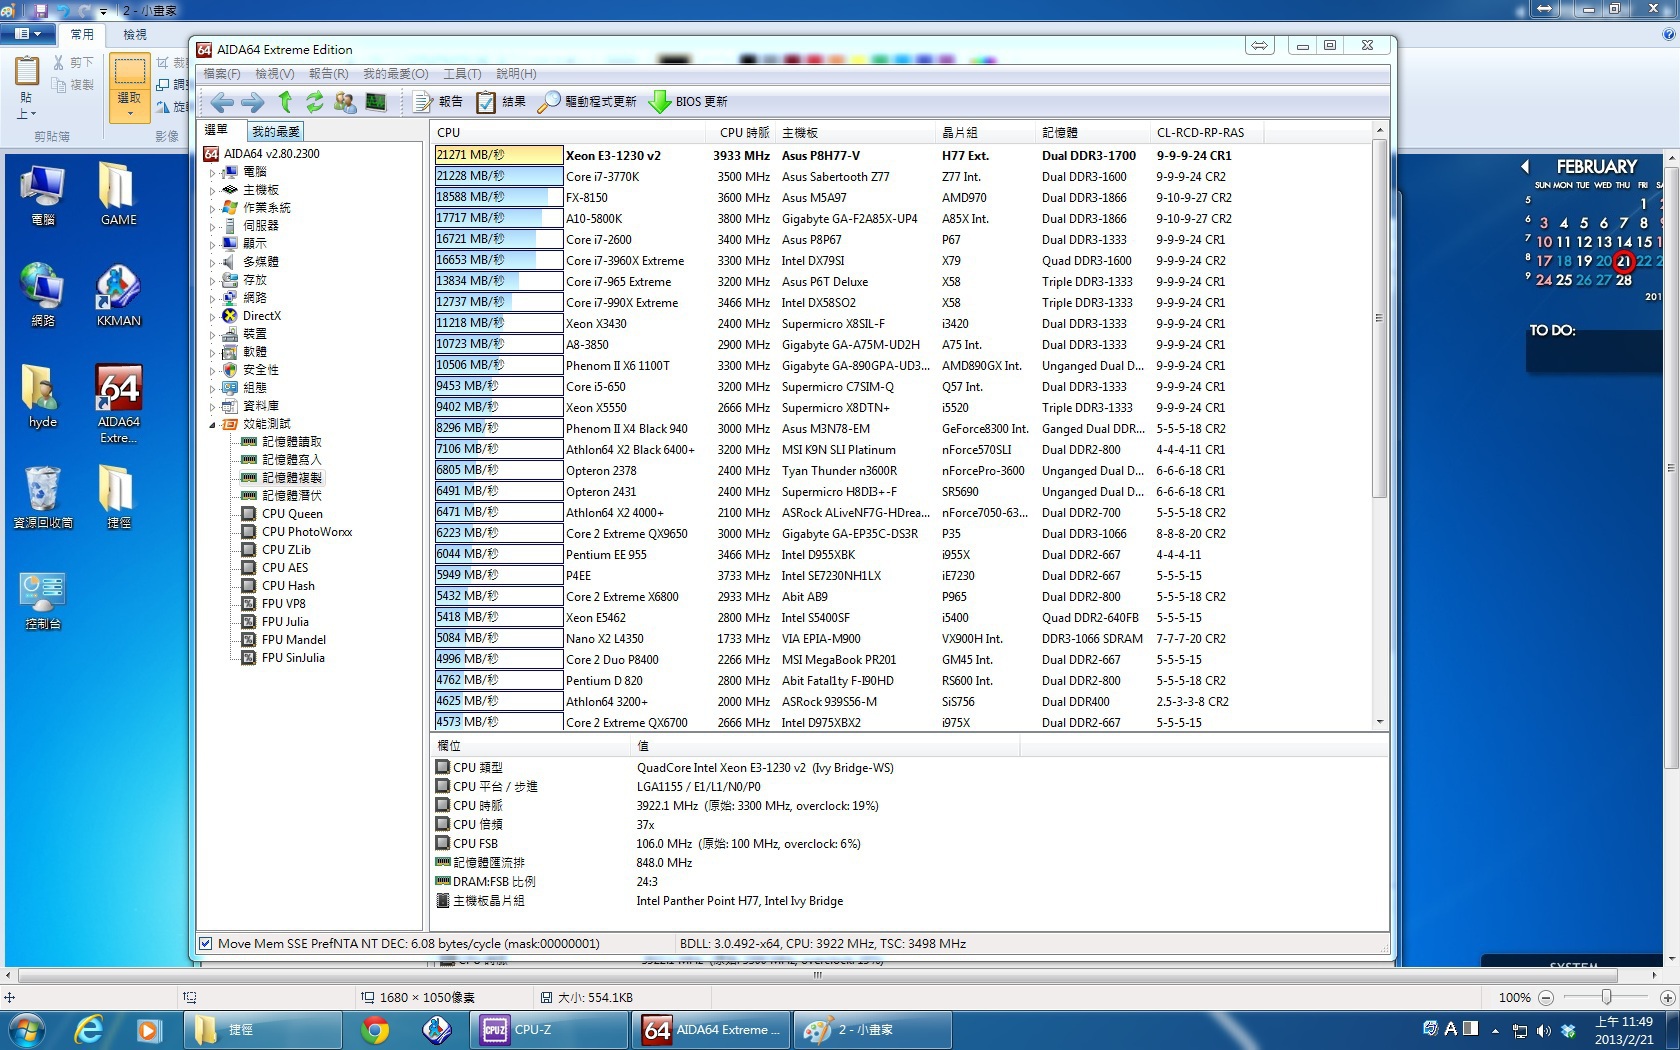Sort results by CL-RCD-RP-RAS column header
The image size is (1680, 1050).
1207,132
